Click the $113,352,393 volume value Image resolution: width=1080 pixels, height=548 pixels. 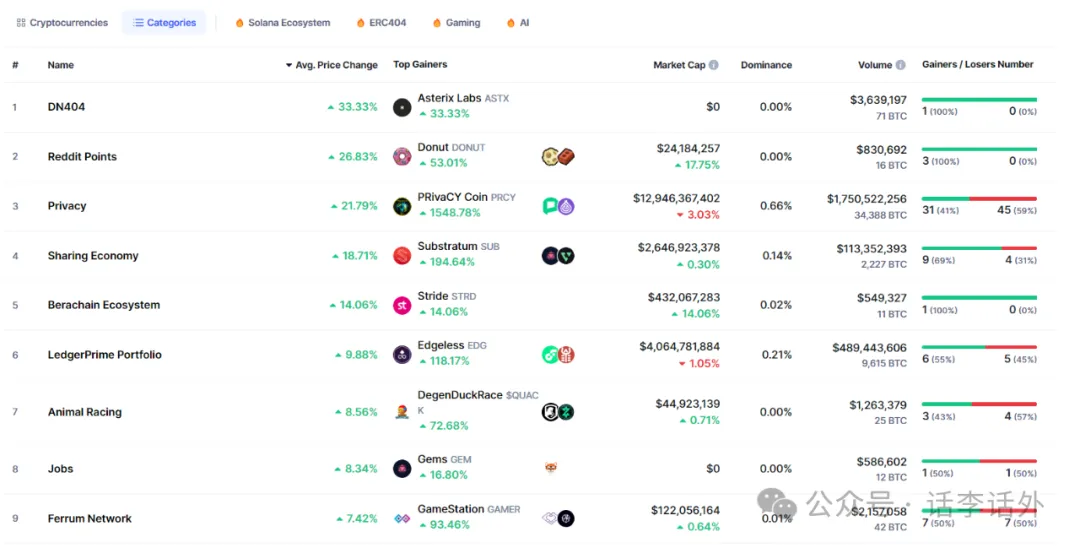pos(871,249)
